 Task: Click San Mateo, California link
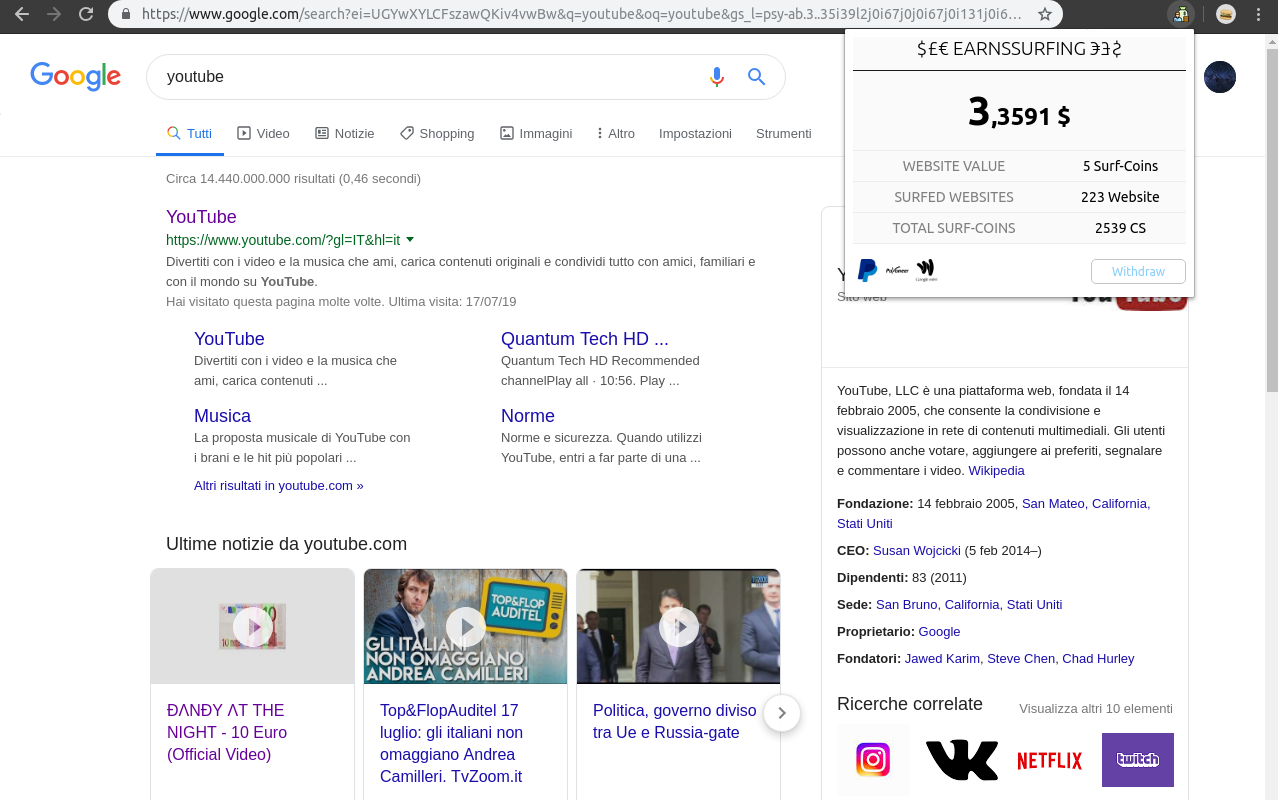click(x=1086, y=503)
